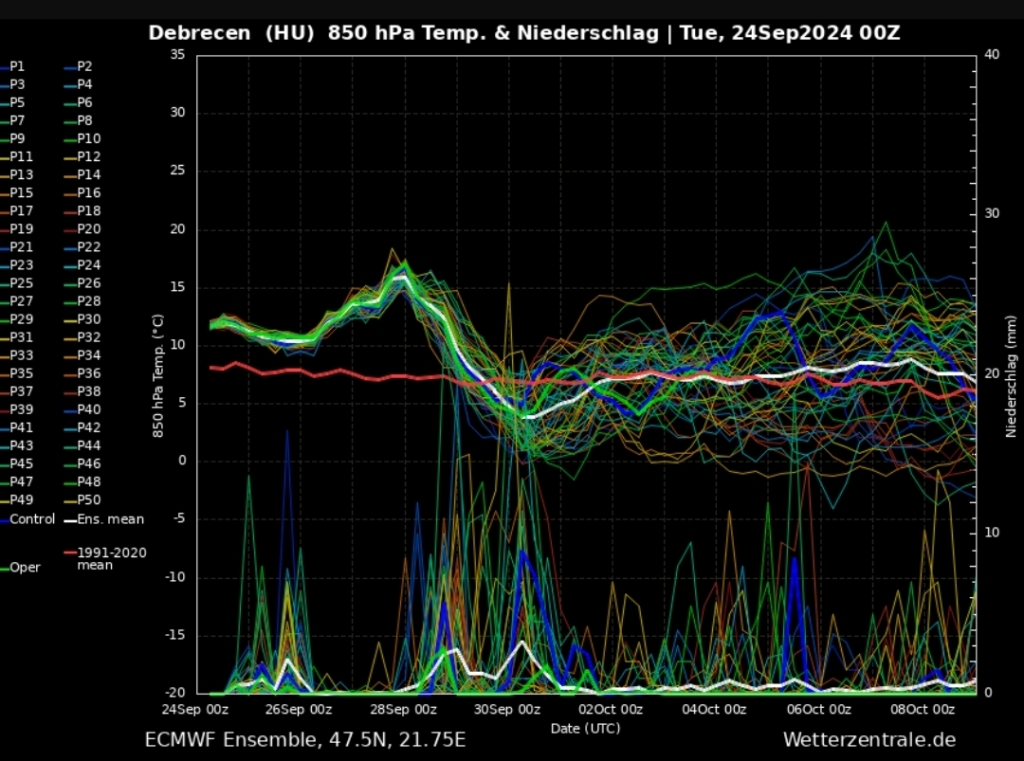Image resolution: width=1024 pixels, height=761 pixels.
Task: Click the ECMWF Ensemble coordinates caption
Action: 305,740
